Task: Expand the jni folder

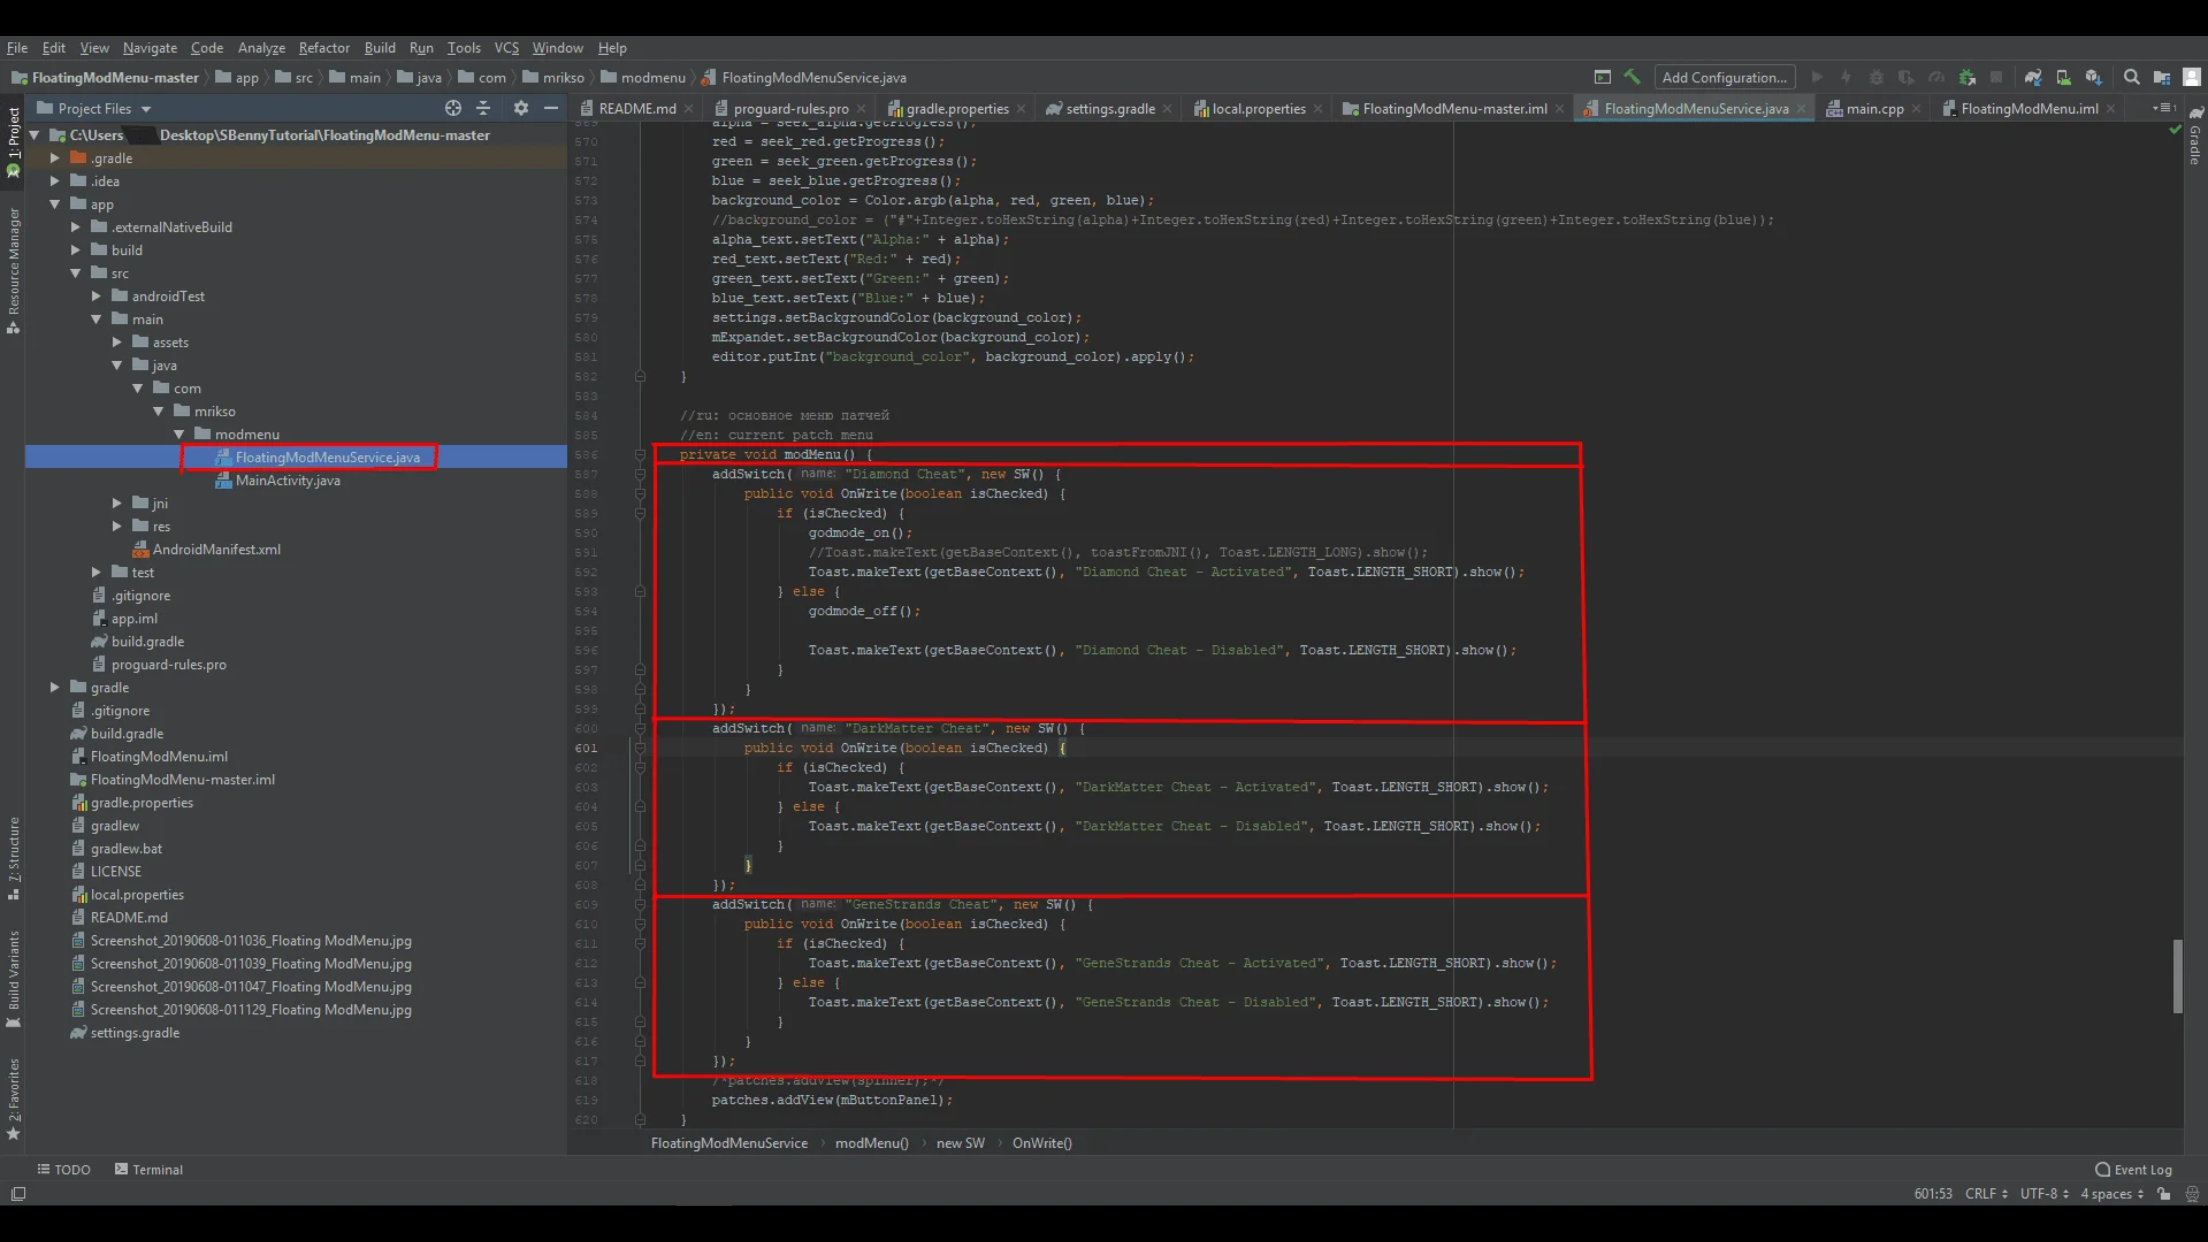Action: [117, 503]
